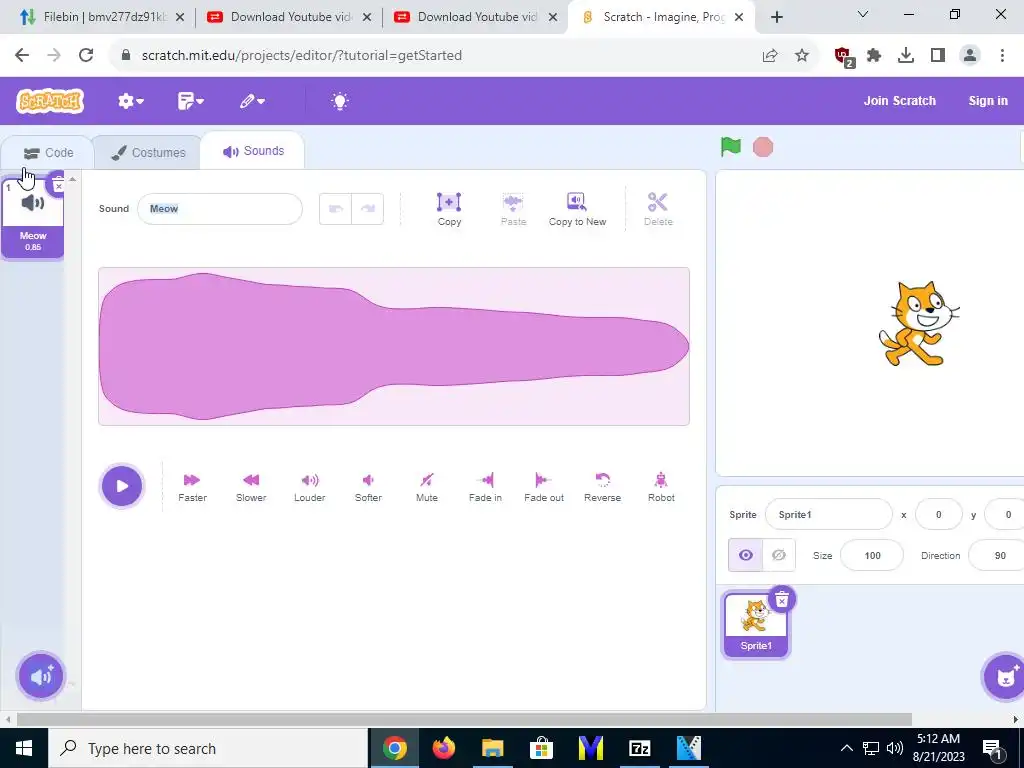Apply the Slower effect
The image size is (1024, 768).
click(251, 487)
